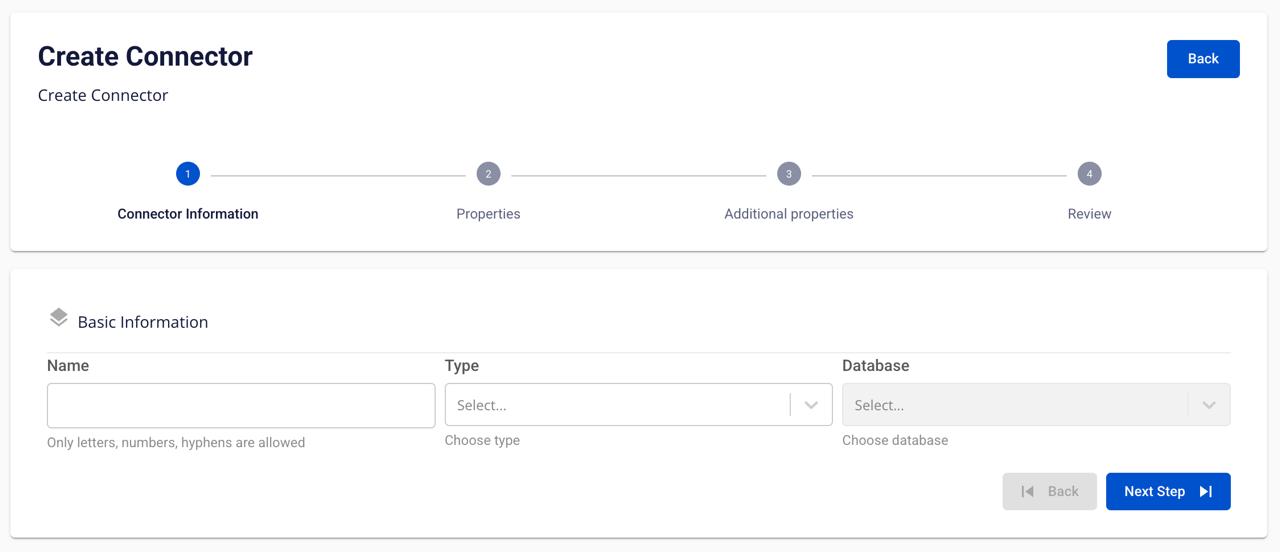The height and width of the screenshot is (552, 1280).
Task: Click the step 4 circle
Action: coord(1089,174)
